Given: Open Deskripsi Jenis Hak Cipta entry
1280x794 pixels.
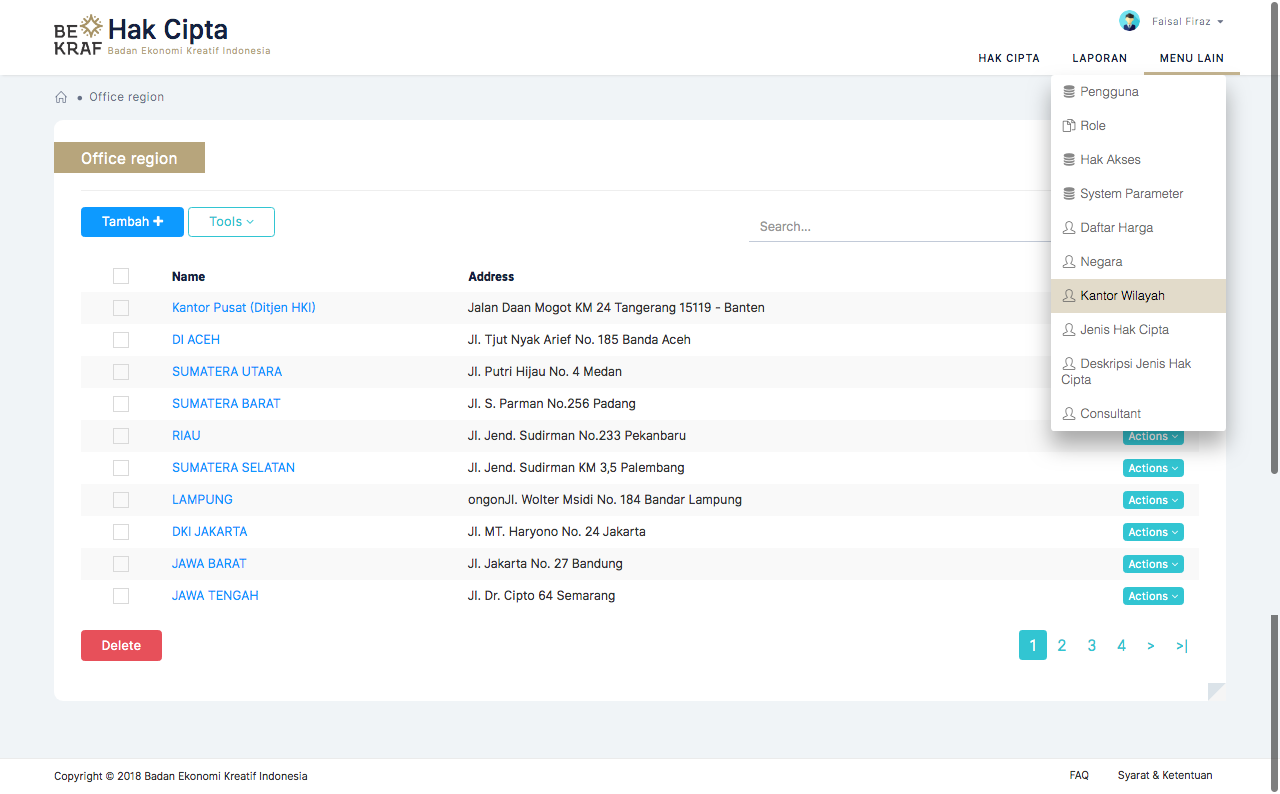Looking at the screenshot, I should (x=1138, y=372).
